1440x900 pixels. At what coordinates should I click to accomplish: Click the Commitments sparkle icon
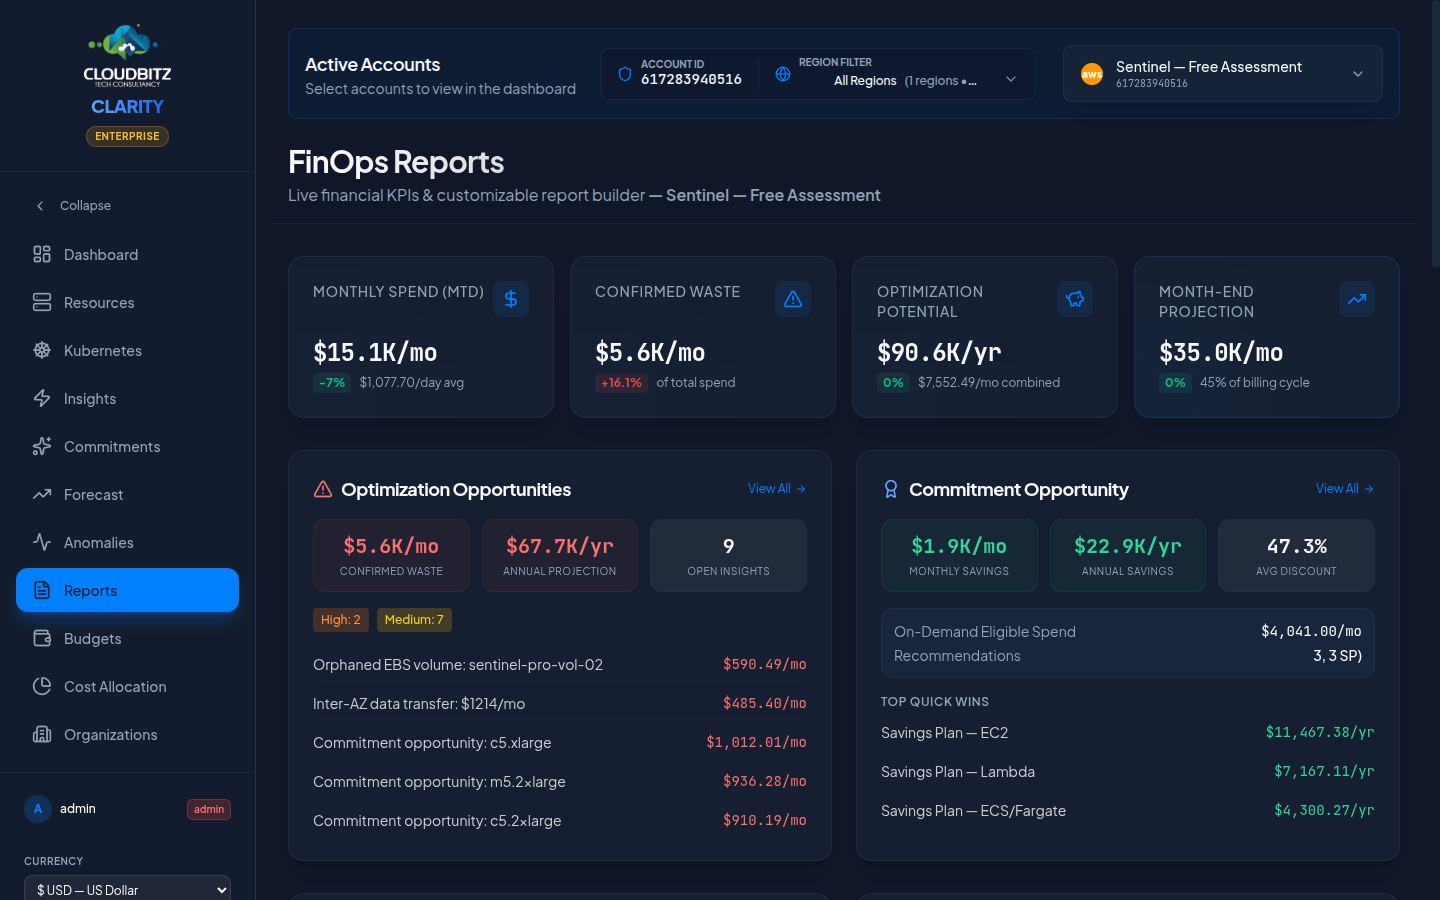pos(42,446)
